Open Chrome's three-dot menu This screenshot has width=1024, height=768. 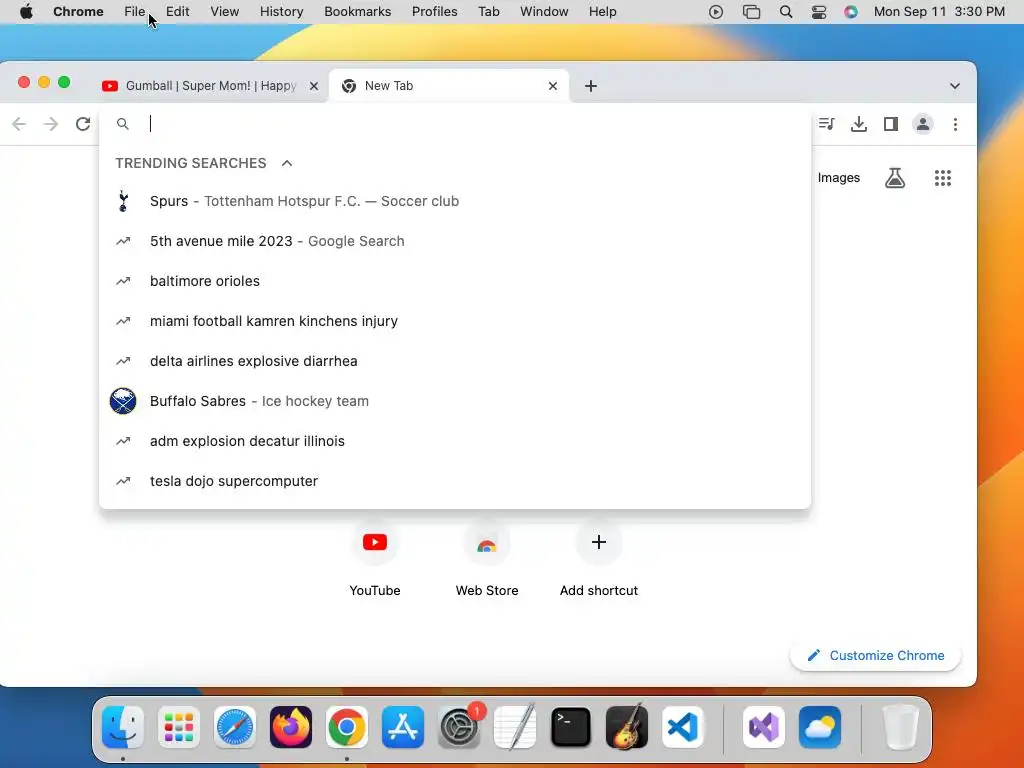pyautogui.click(x=955, y=124)
